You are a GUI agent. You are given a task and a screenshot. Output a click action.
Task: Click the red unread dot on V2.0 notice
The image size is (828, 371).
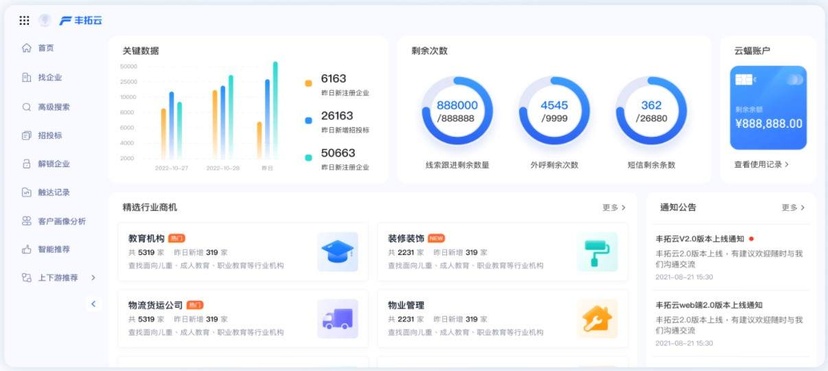(751, 239)
